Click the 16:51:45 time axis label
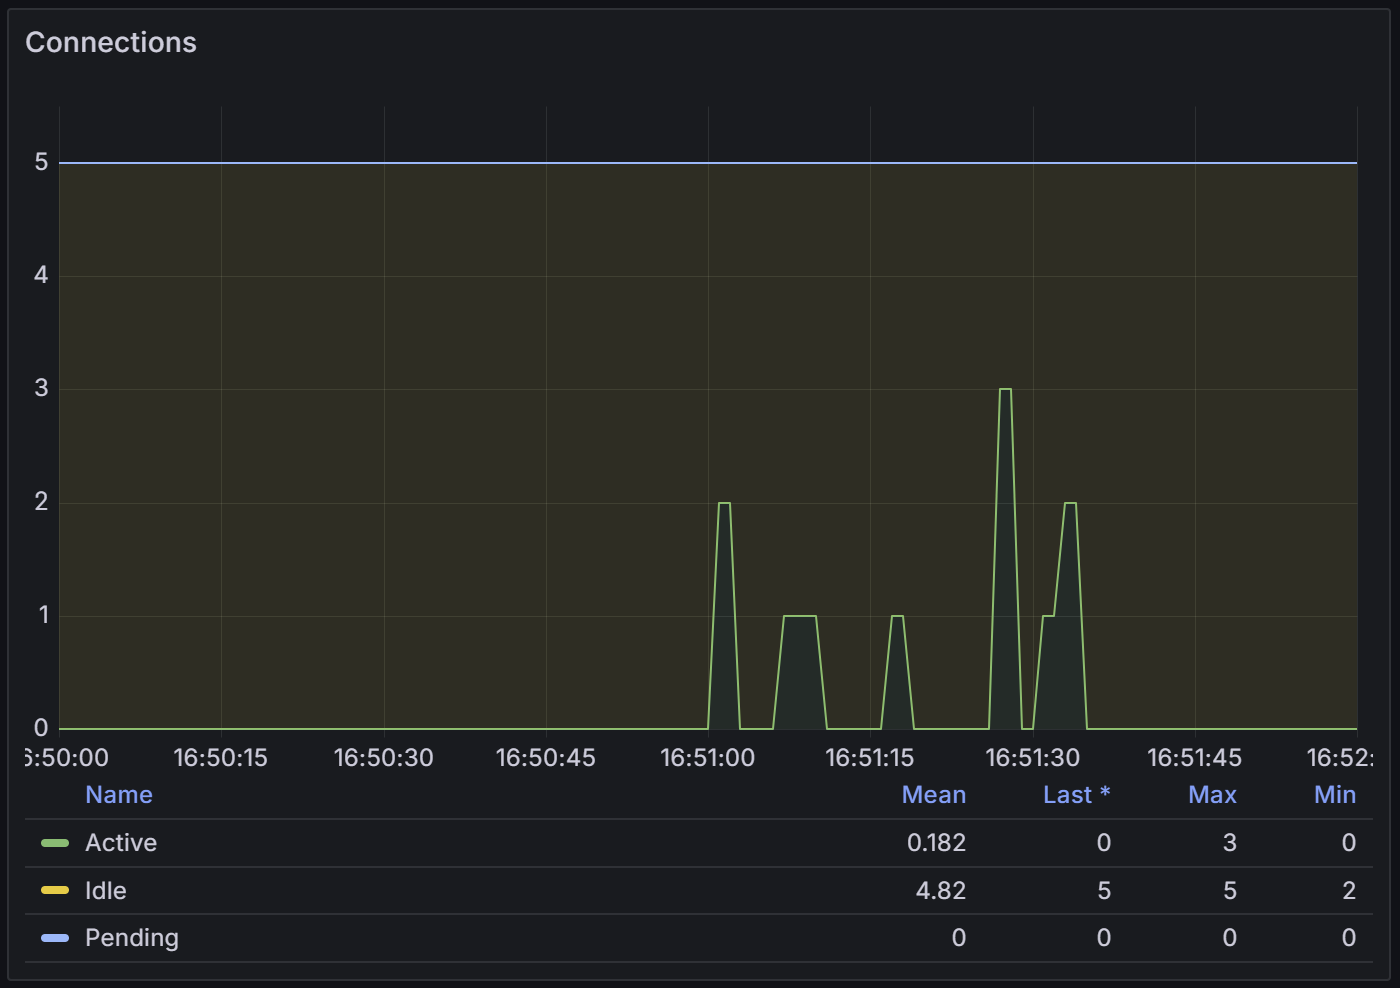This screenshot has width=1400, height=988. pyautogui.click(x=1195, y=758)
